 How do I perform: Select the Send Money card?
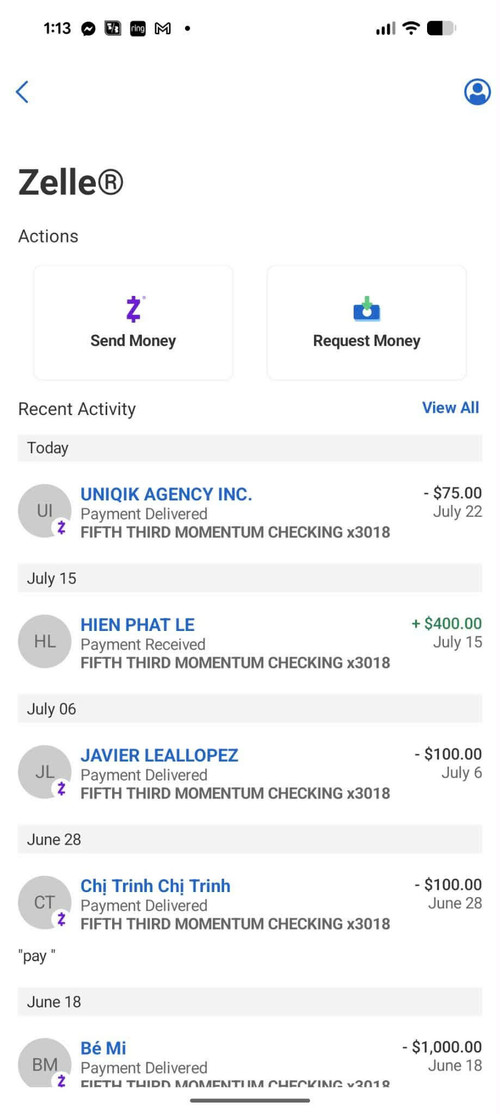pos(133,323)
